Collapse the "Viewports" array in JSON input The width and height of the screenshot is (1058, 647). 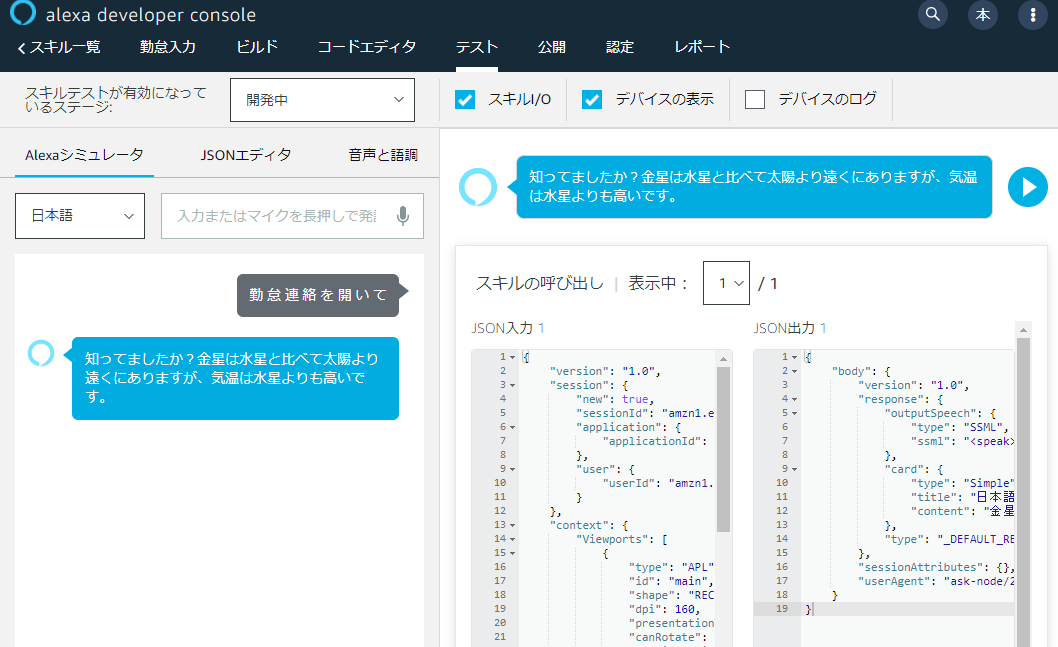tap(513, 539)
